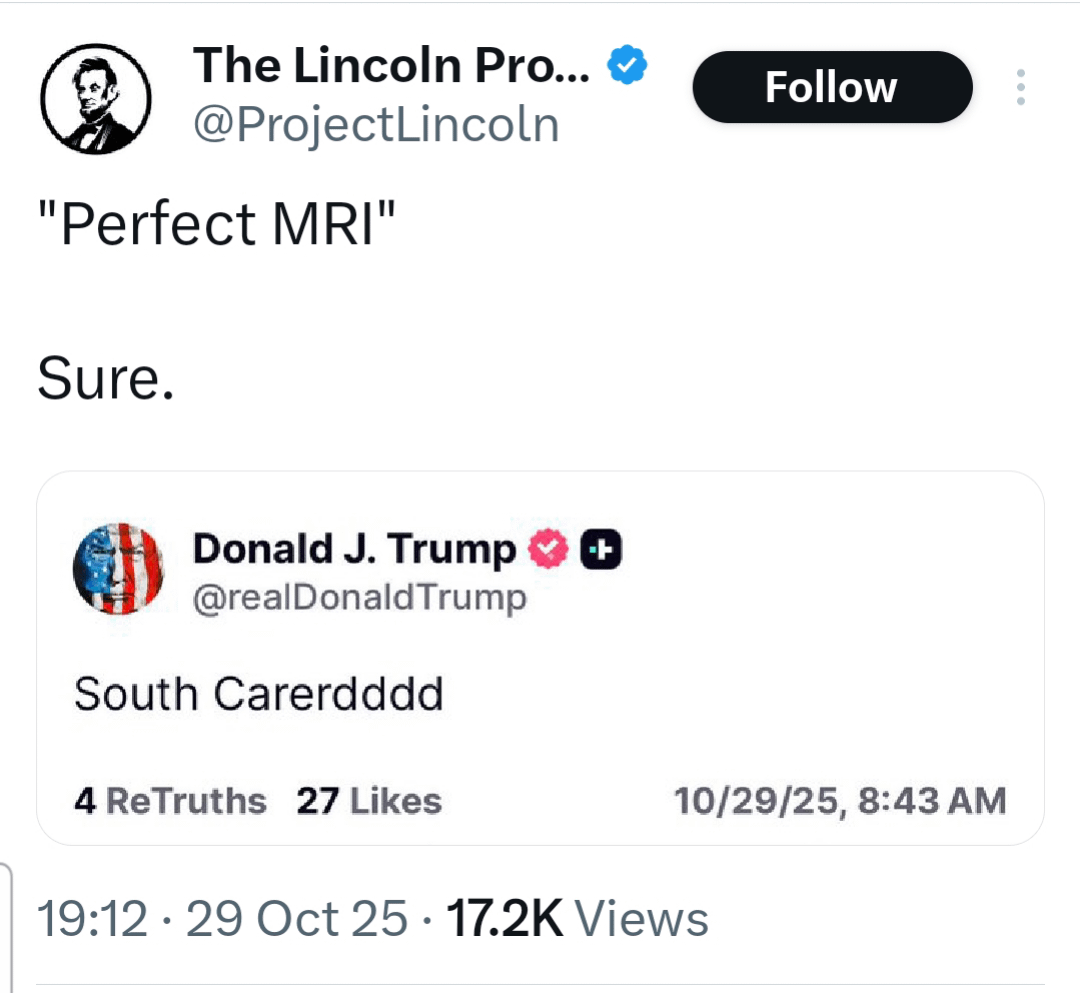Click the @realDonaldTrump handle

(x=359, y=598)
